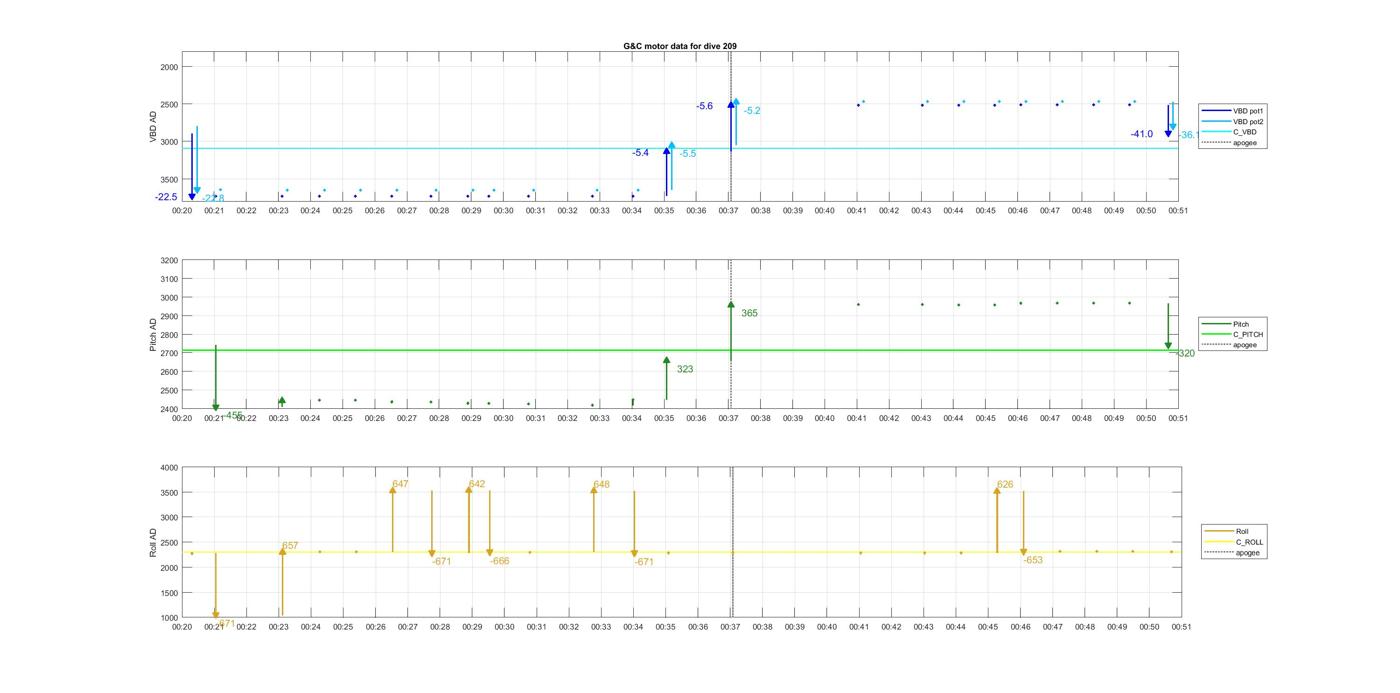
Task: Click the '-666' roll move label
Action: click(499, 561)
